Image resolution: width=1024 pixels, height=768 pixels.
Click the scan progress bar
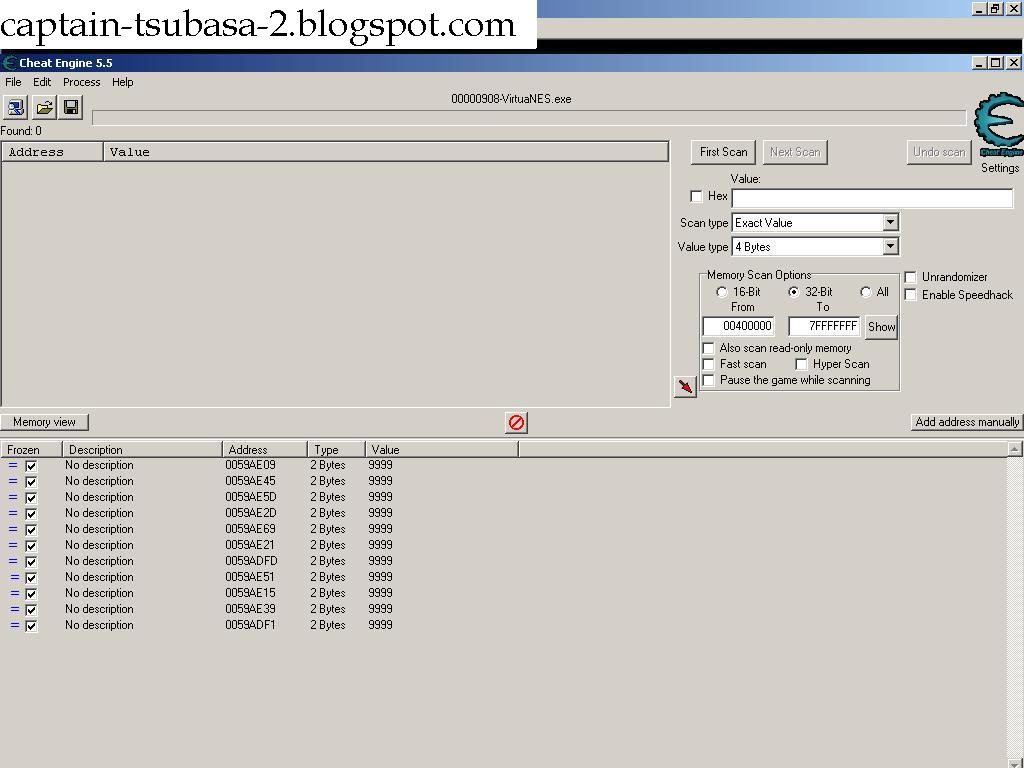[529, 118]
